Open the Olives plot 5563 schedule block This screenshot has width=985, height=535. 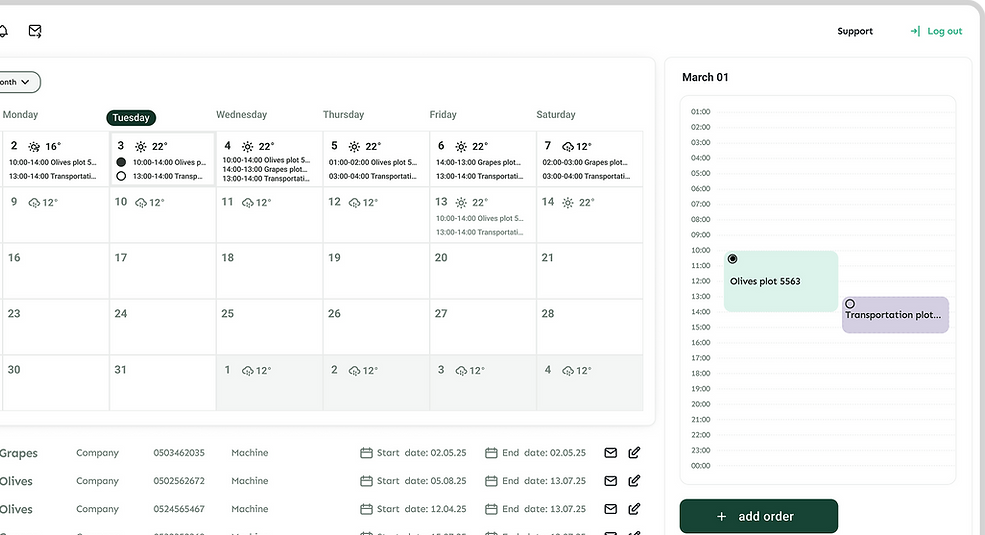coord(781,281)
